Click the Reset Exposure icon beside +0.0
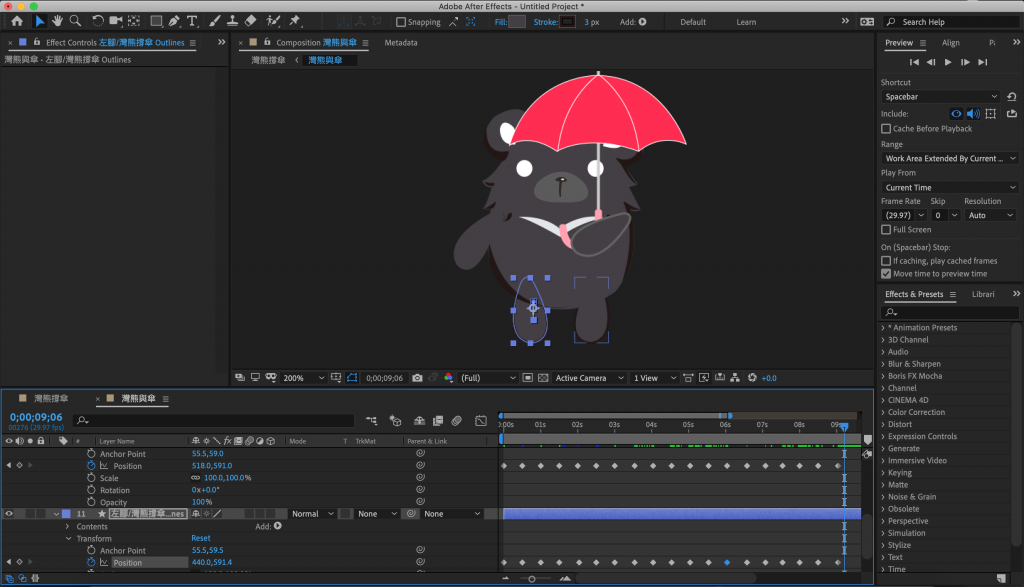1024x587 pixels. 752,378
